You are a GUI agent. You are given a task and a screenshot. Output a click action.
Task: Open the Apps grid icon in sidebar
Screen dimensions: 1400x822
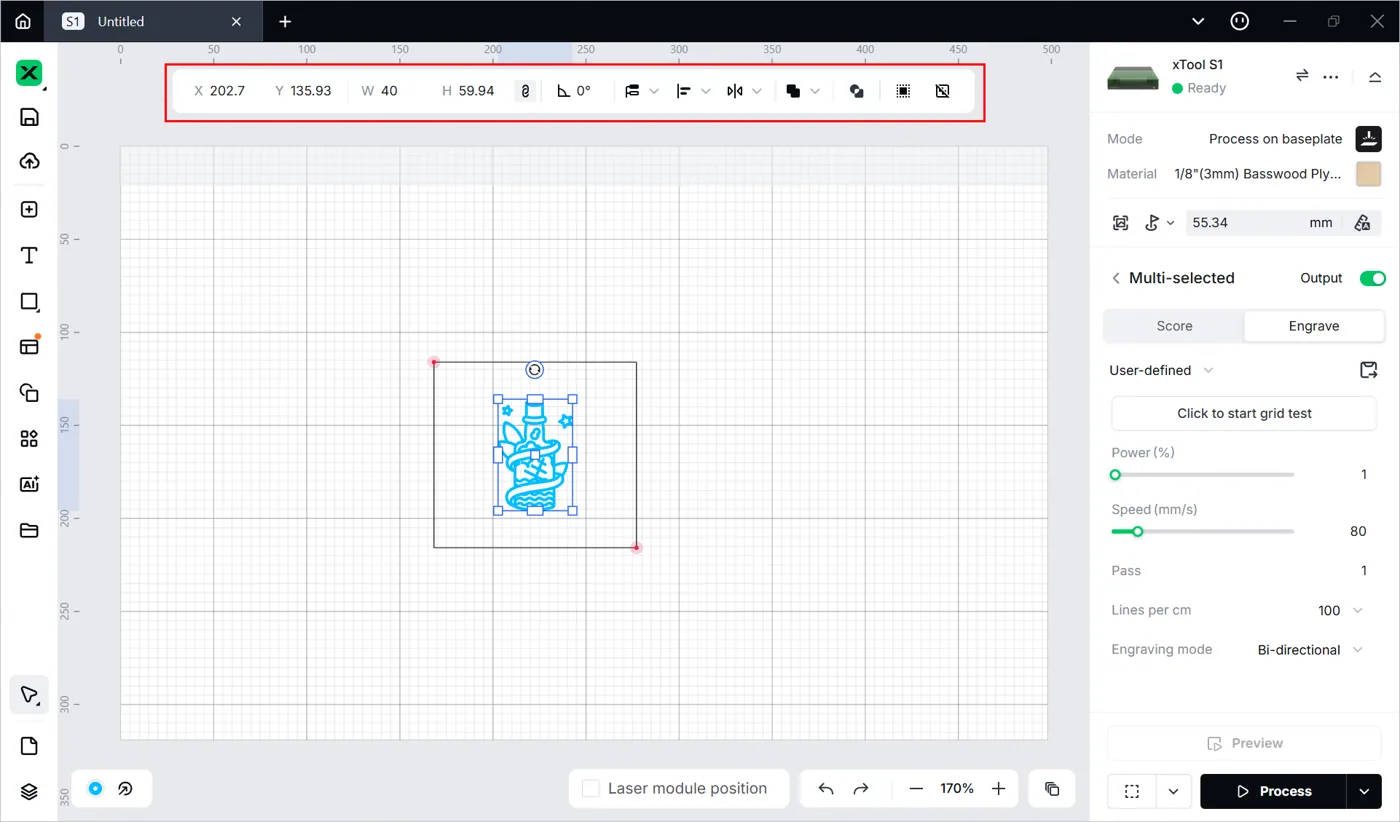pyautogui.click(x=29, y=439)
